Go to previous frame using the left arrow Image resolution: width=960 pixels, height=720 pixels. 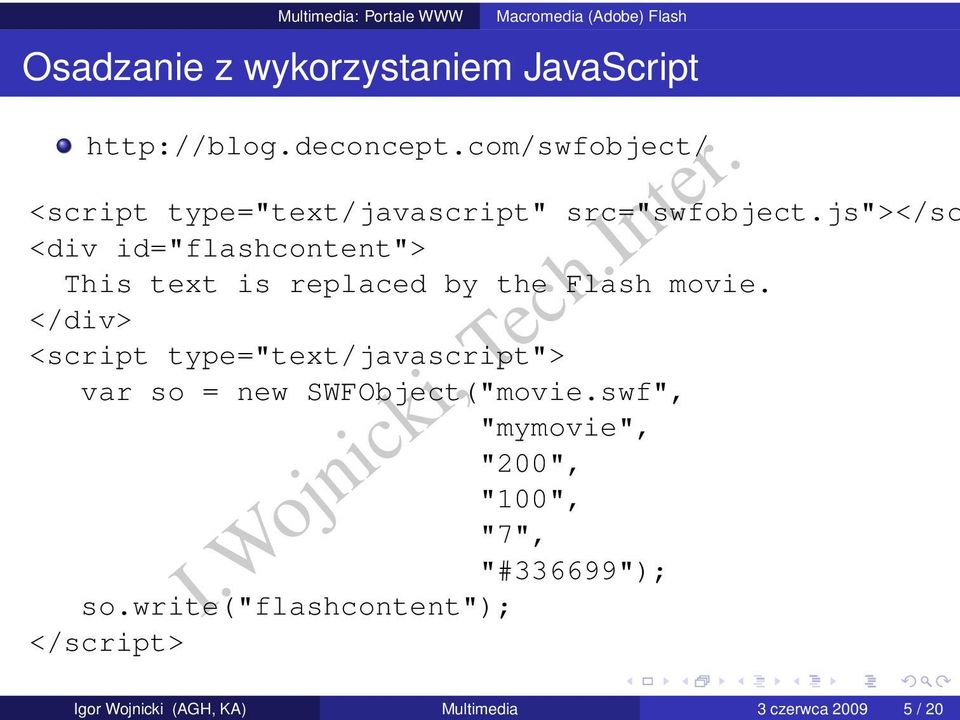click(x=685, y=681)
